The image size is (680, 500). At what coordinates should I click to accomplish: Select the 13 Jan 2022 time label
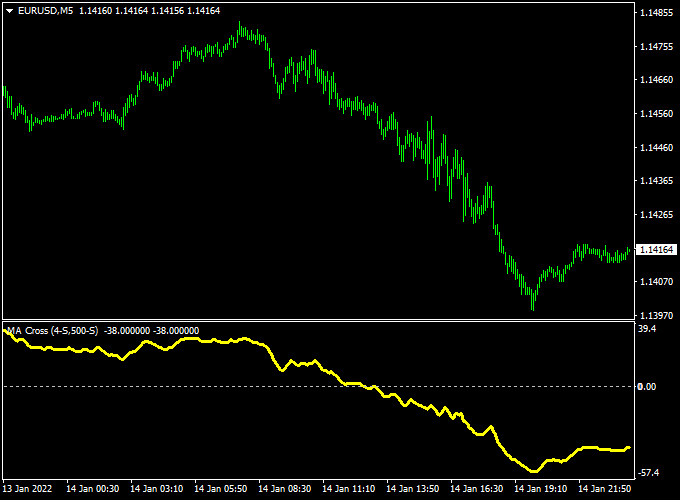click(x=27, y=489)
